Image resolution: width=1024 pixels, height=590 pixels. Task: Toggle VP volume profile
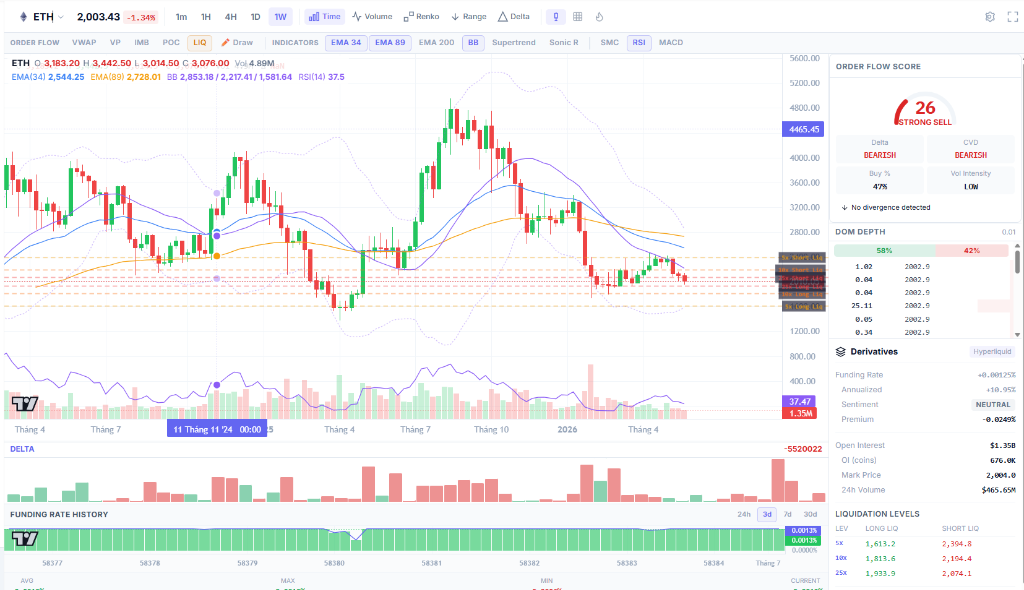click(115, 42)
